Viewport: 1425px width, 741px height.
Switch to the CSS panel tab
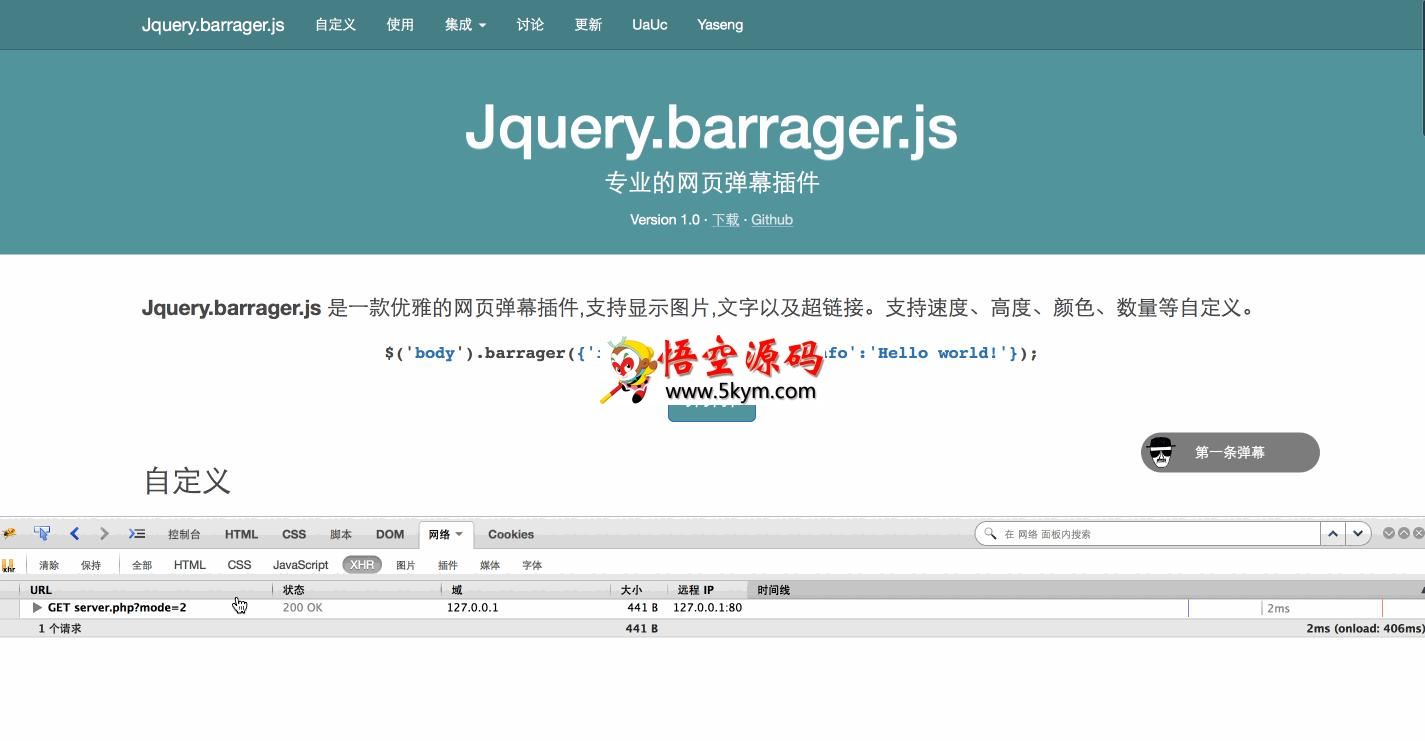click(294, 534)
